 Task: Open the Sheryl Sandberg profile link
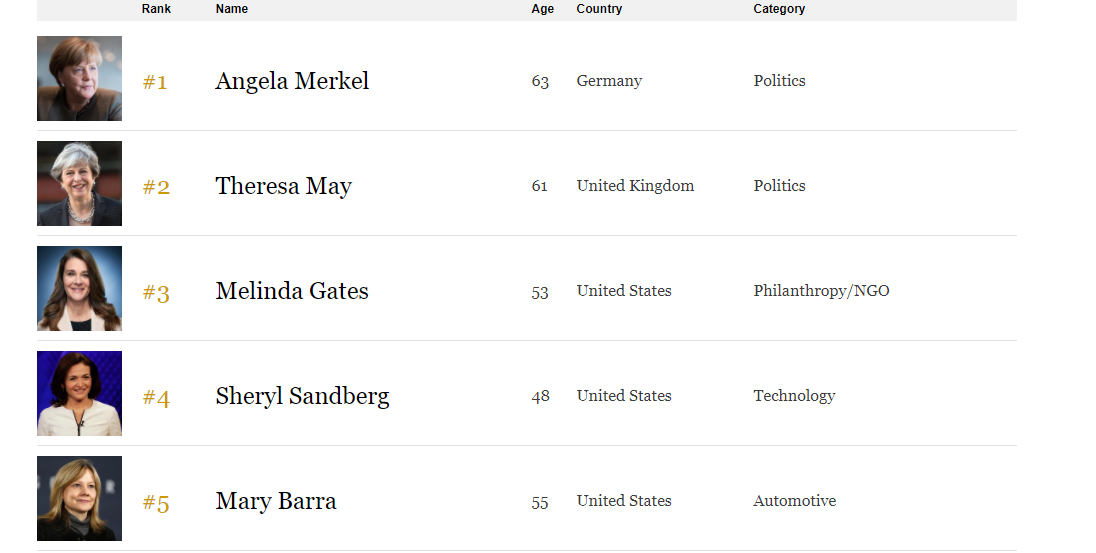(x=302, y=396)
